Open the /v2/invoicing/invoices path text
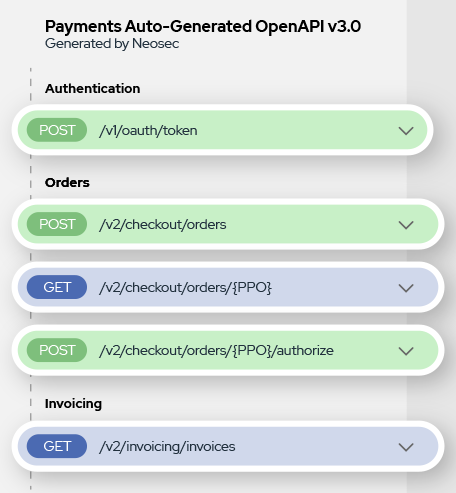Image resolution: width=456 pixels, height=493 pixels. 167,446
